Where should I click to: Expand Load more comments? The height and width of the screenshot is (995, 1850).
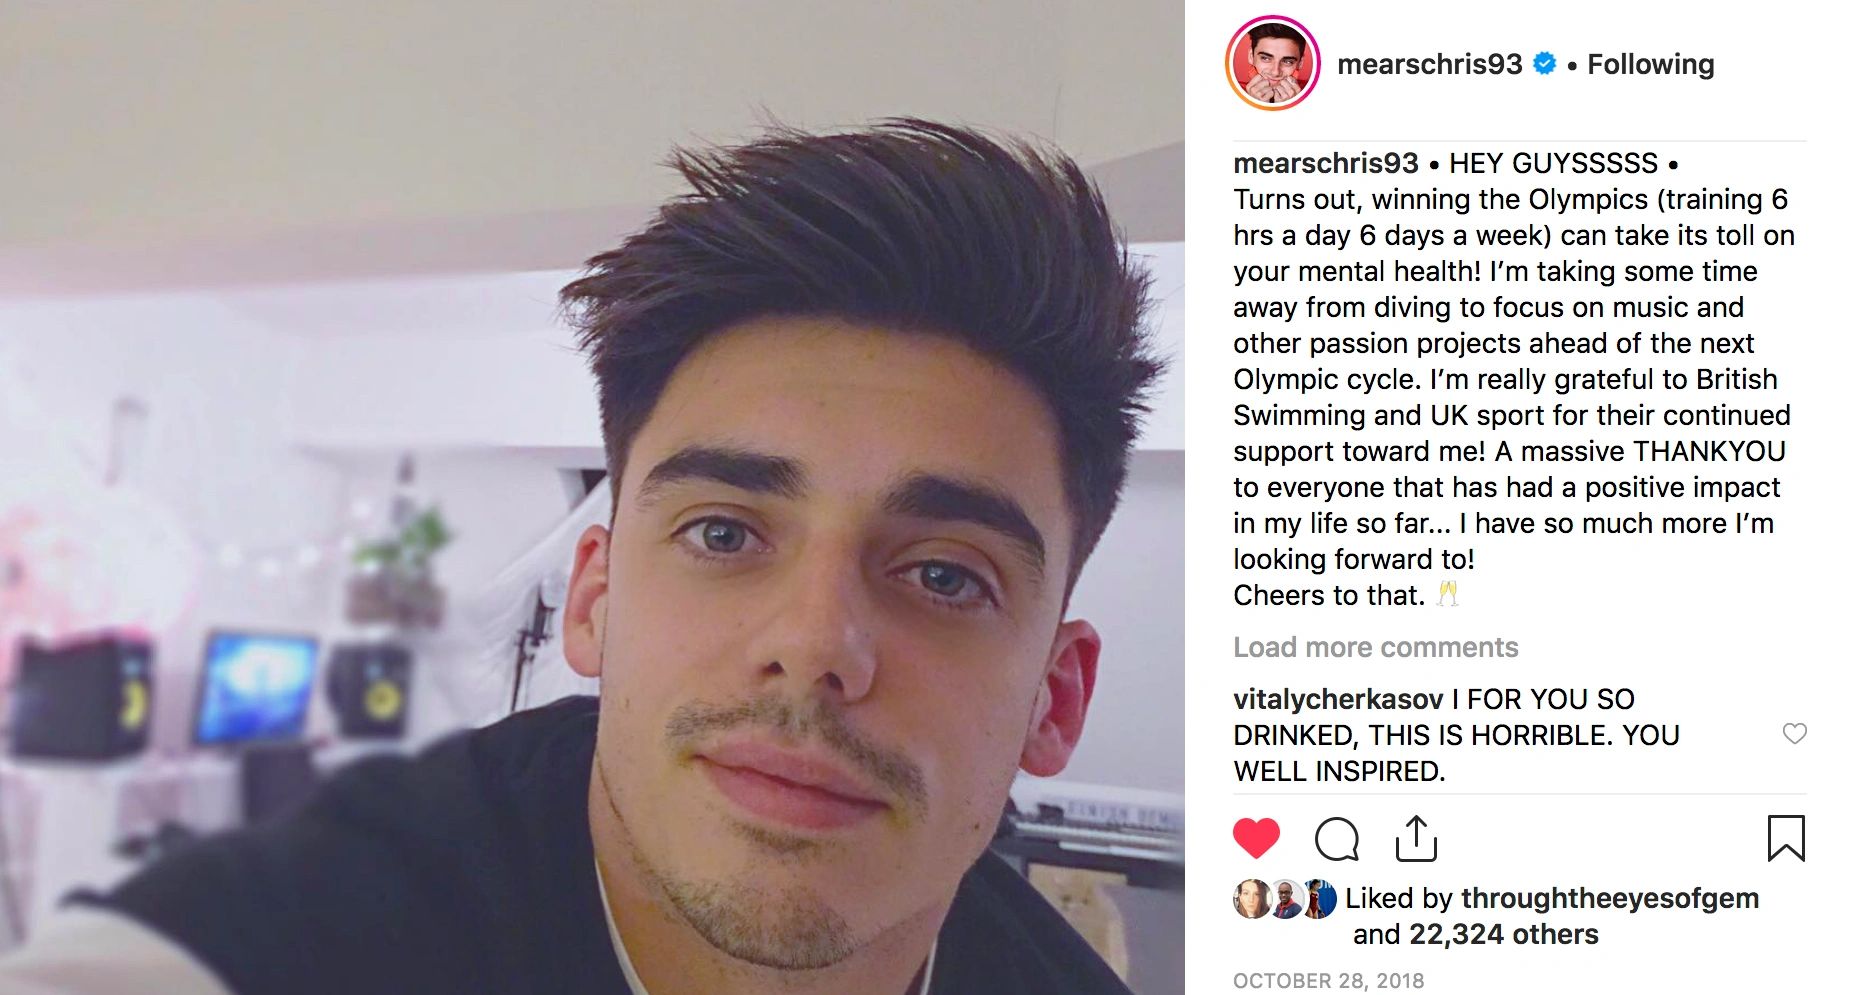pyautogui.click(x=1375, y=647)
